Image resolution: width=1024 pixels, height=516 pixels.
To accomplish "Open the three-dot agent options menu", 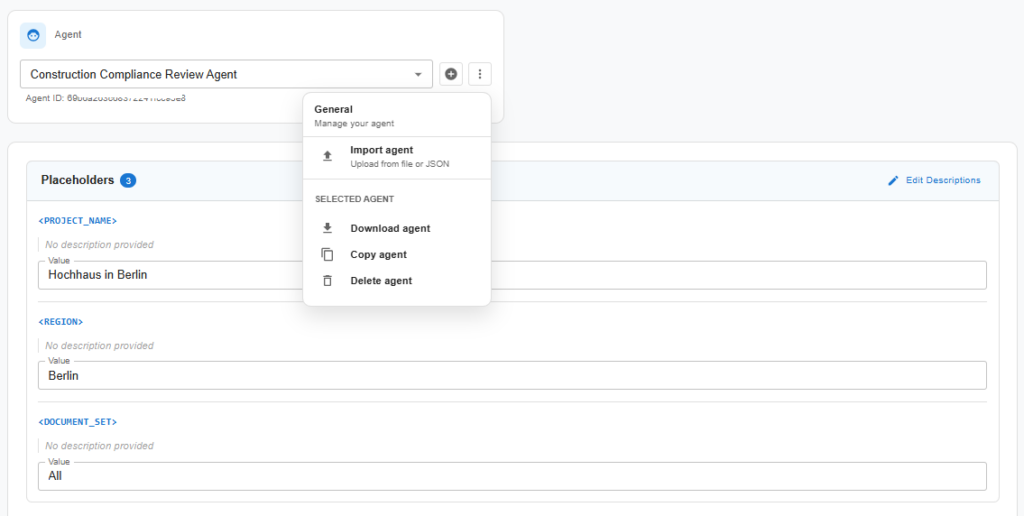I will click(480, 74).
